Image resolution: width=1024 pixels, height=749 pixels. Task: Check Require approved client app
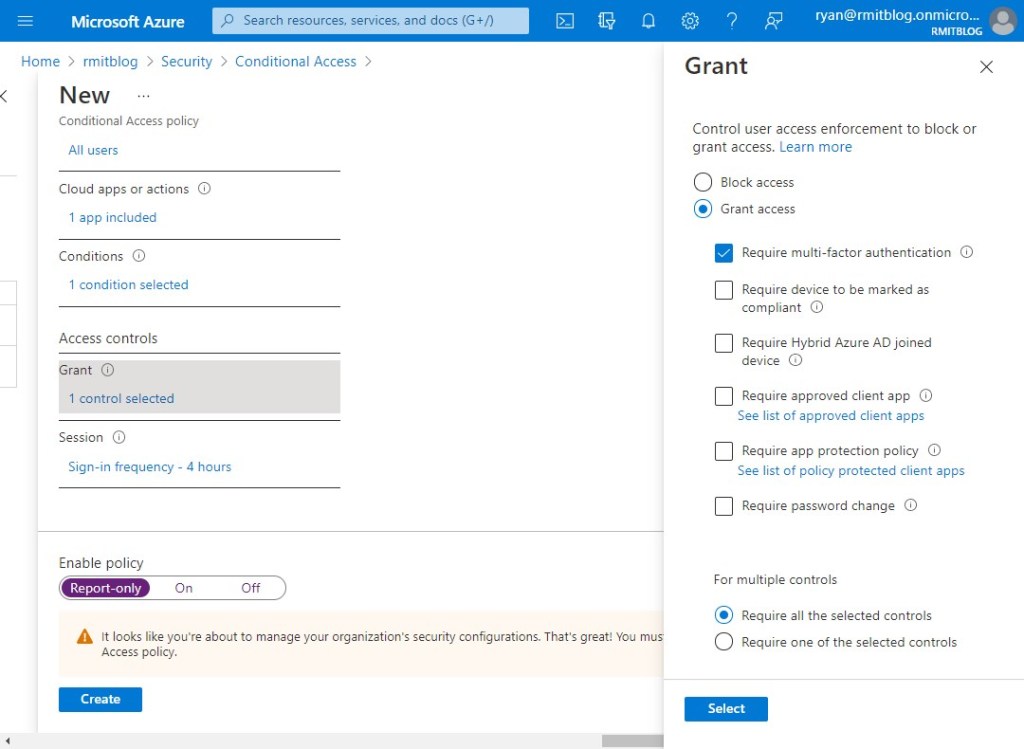(724, 396)
